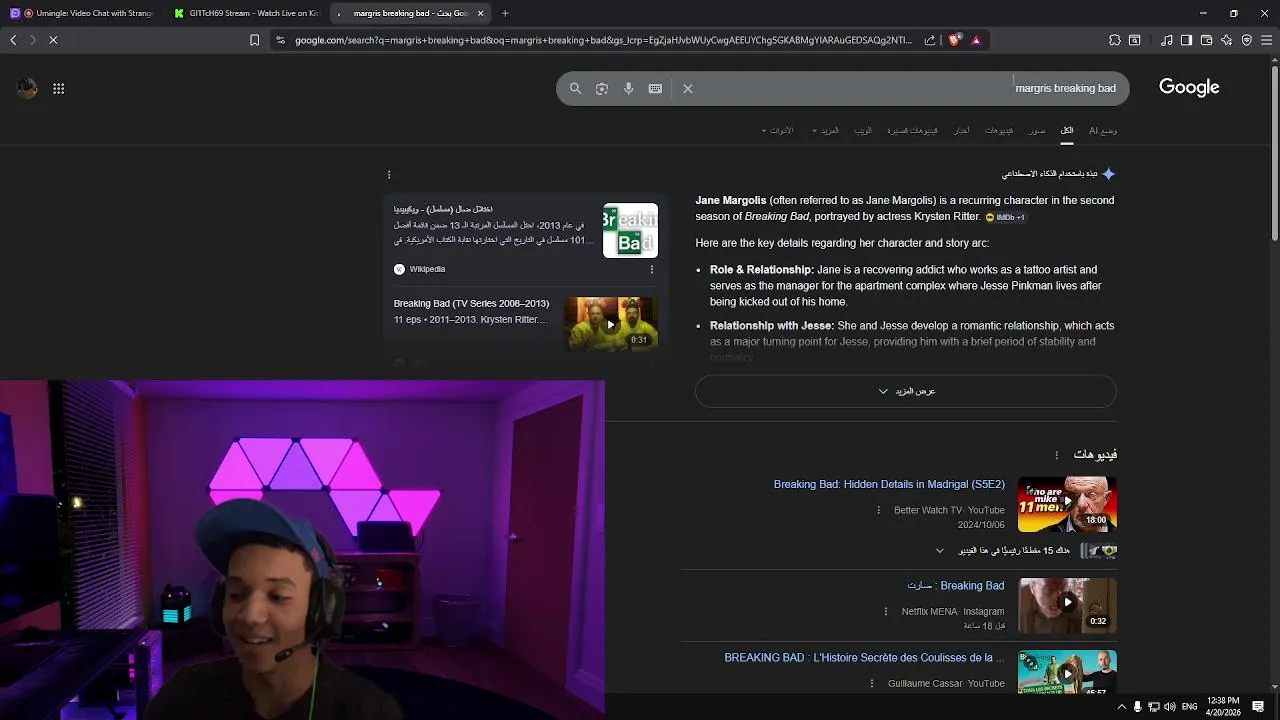This screenshot has height=720, width=1280.
Task: Open the taskbar volume control
Action: [x=1170, y=707]
